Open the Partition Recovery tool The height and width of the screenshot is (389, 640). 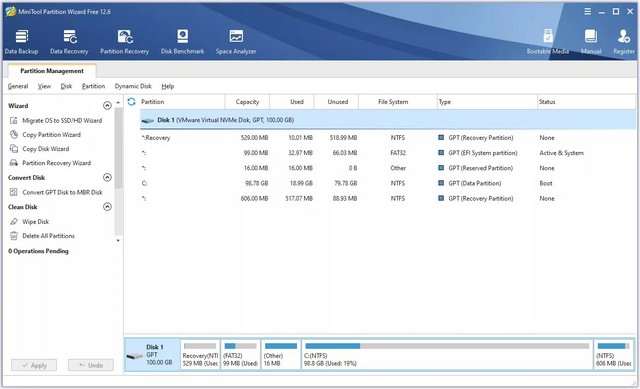(x=124, y=42)
